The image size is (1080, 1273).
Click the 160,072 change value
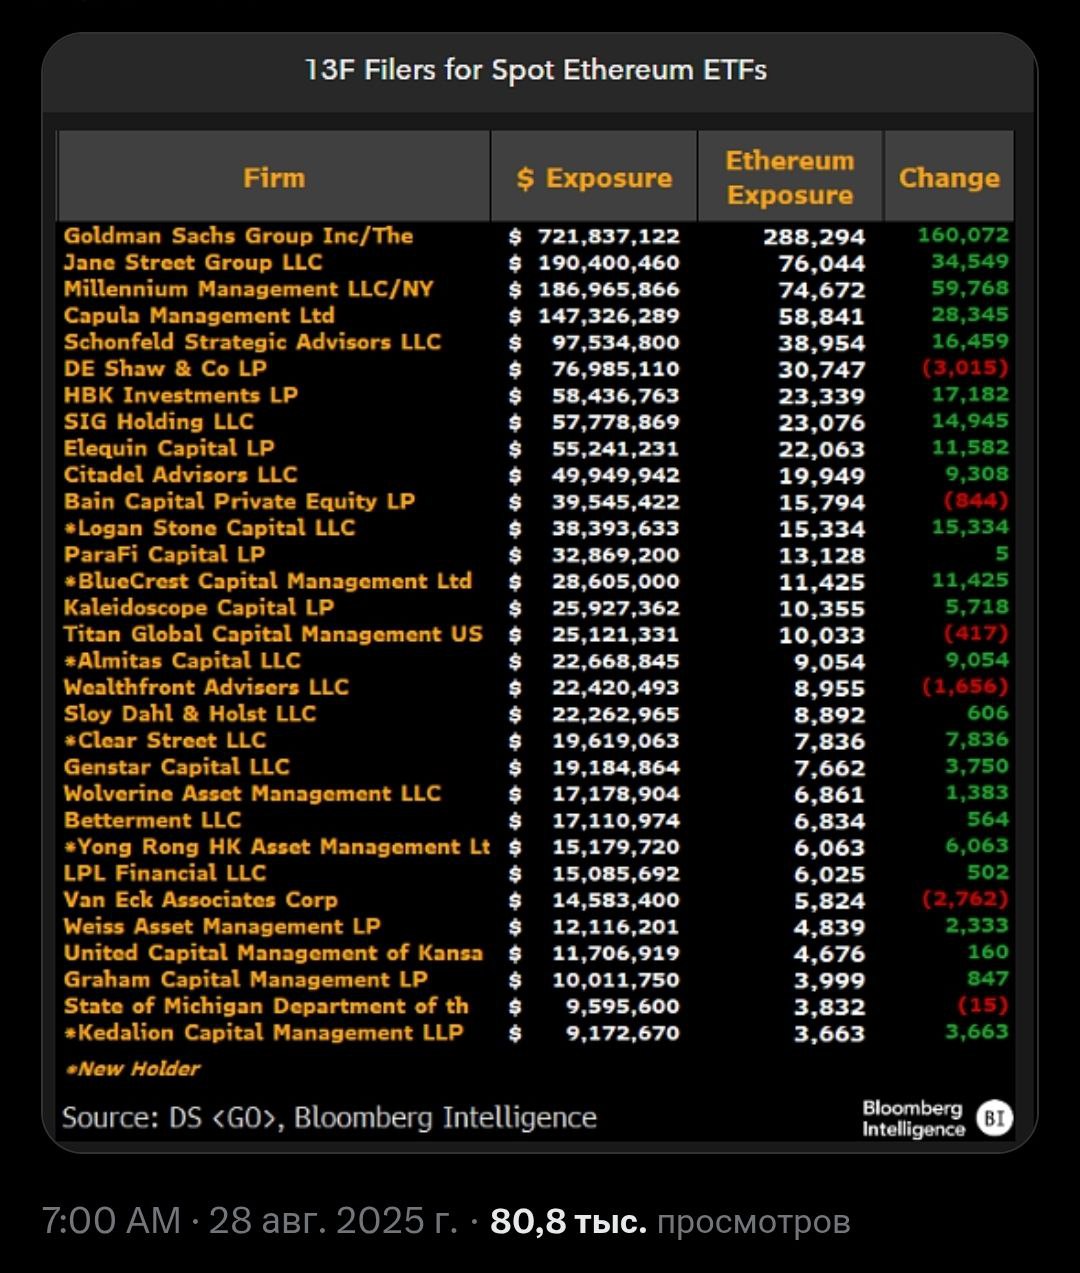(x=963, y=235)
